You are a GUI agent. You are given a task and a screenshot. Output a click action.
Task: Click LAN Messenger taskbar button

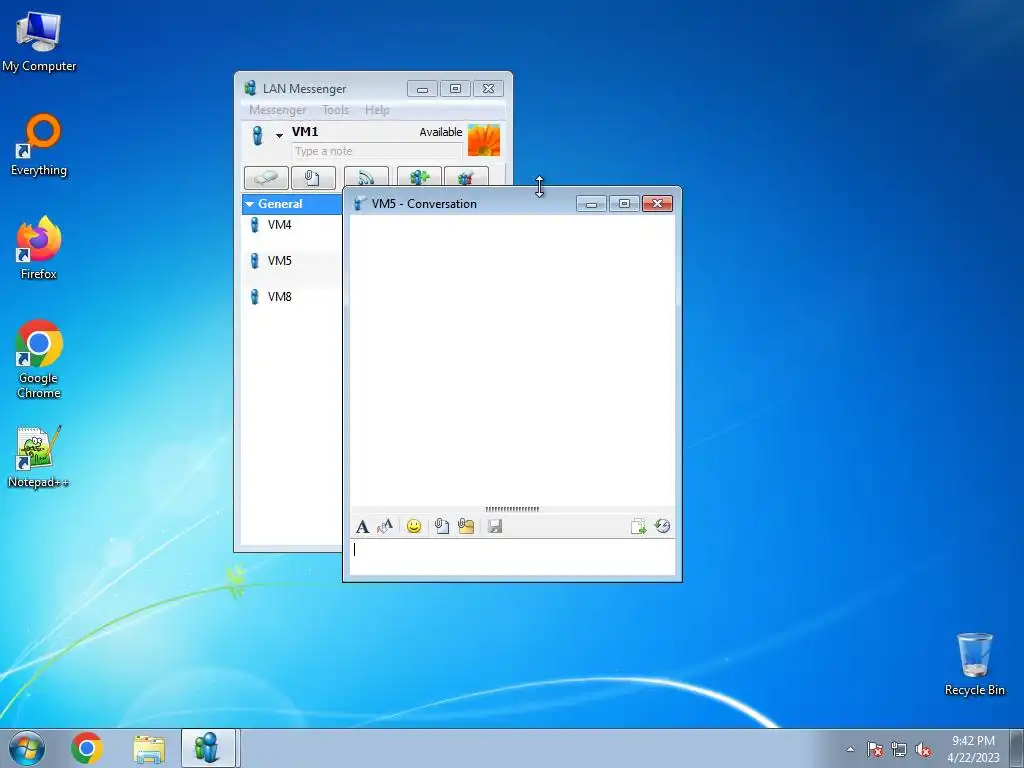208,748
